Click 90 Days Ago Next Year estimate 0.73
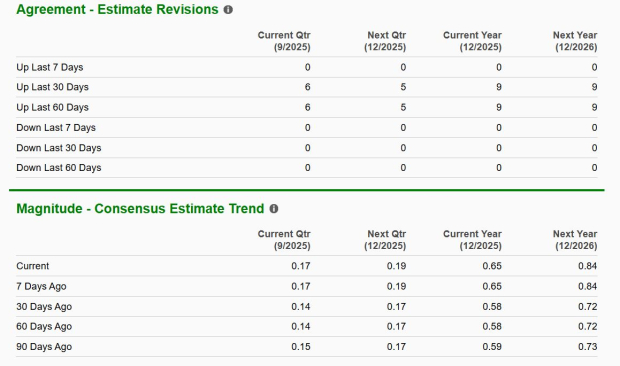 coord(588,347)
